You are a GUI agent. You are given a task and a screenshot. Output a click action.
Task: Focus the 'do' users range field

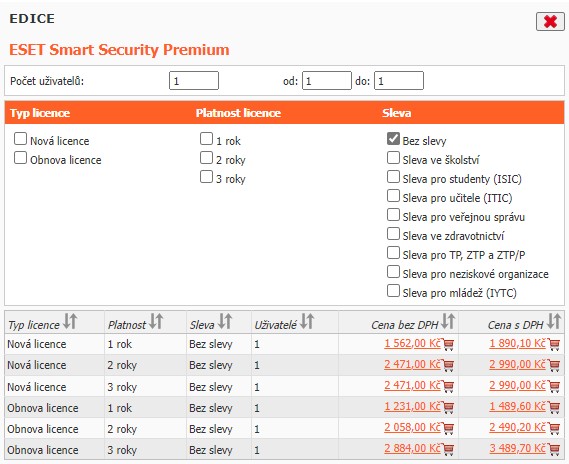point(399,81)
